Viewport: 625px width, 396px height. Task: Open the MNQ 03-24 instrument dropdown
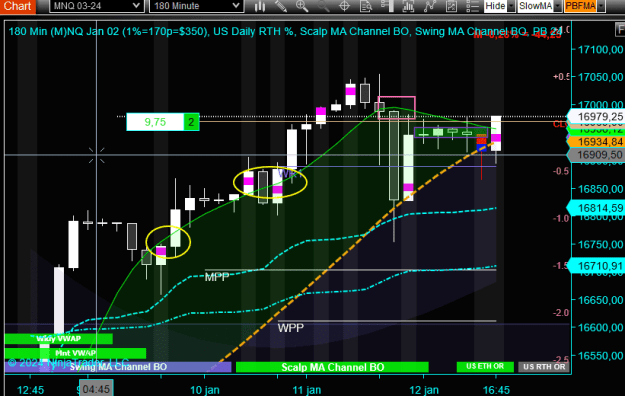pyautogui.click(x=96, y=6)
